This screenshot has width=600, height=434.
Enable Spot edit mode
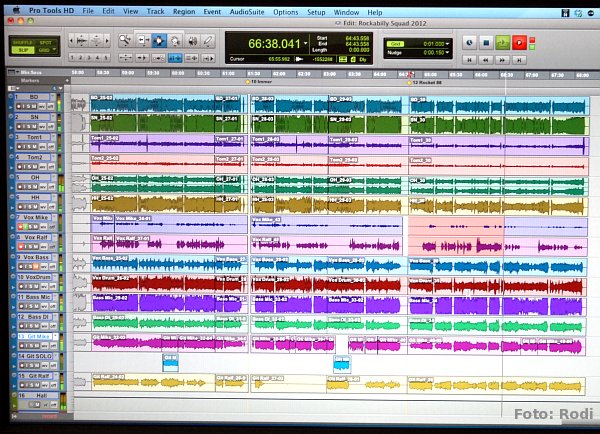[x=46, y=42]
